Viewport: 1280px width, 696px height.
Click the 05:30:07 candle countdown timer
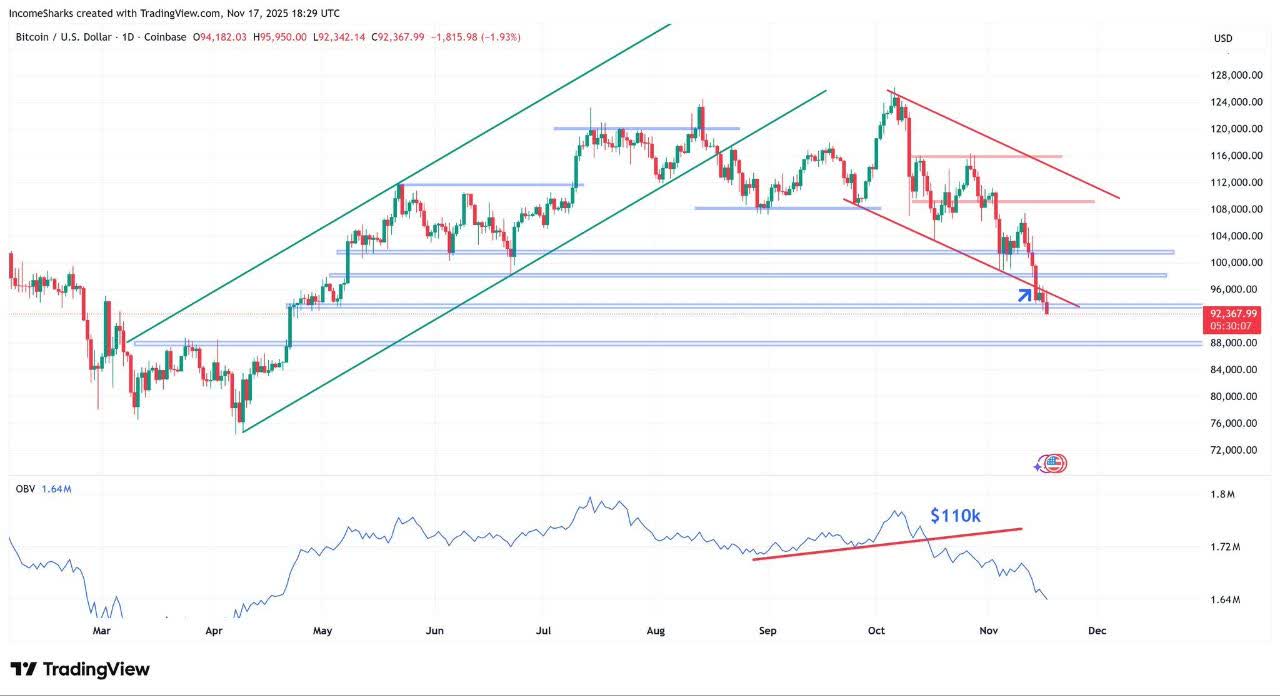(x=1233, y=326)
